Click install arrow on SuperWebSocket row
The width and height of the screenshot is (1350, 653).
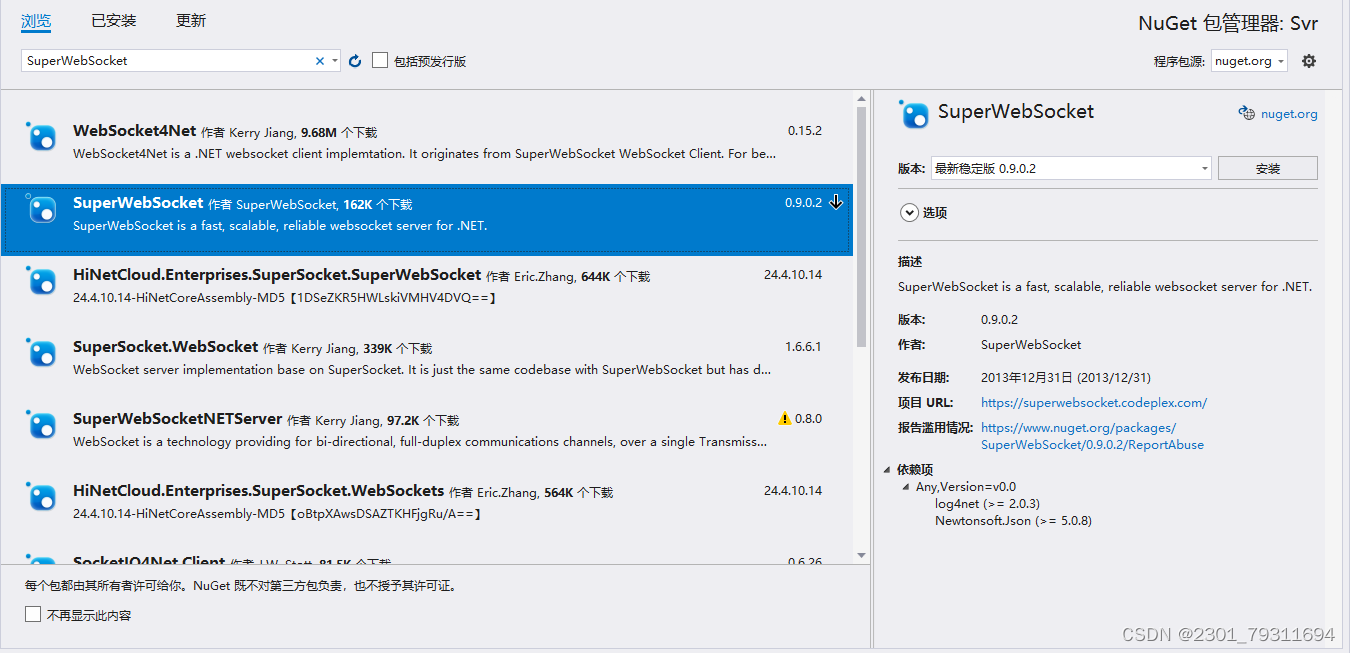tap(836, 202)
